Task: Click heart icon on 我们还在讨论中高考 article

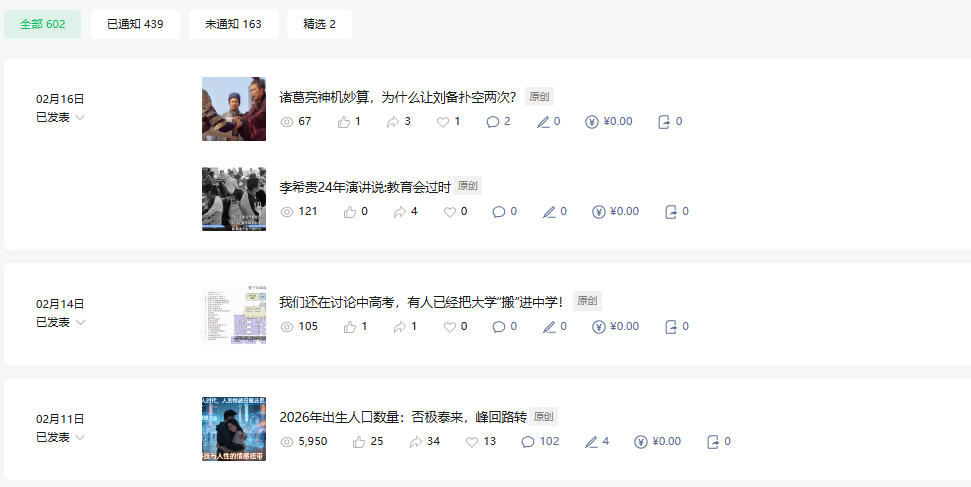Action: tap(450, 327)
